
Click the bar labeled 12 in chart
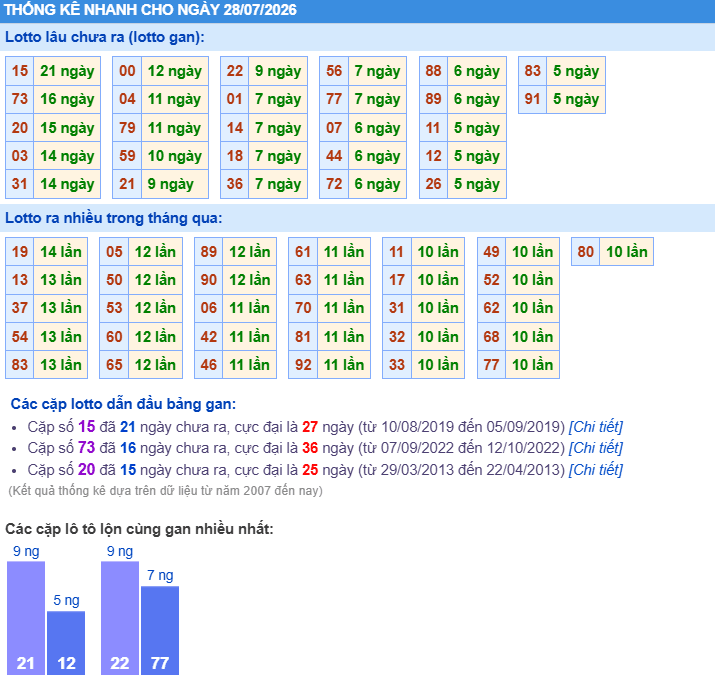coord(66,643)
